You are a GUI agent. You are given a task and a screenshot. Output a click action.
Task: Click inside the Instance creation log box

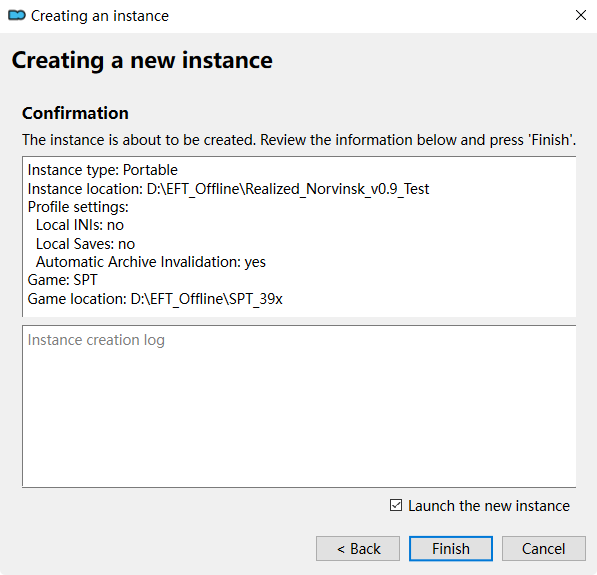299,406
